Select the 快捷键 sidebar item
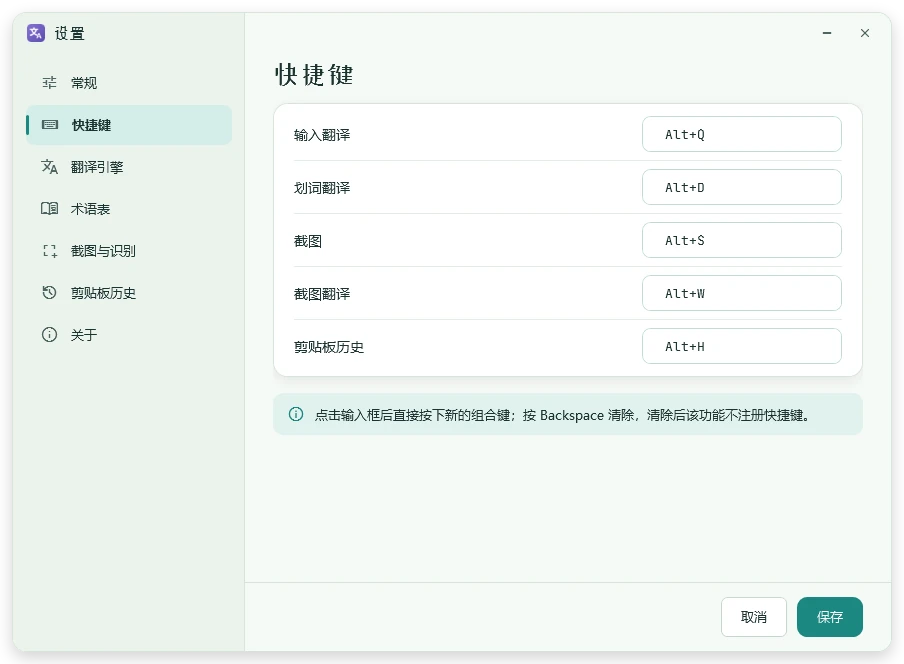 coord(129,125)
